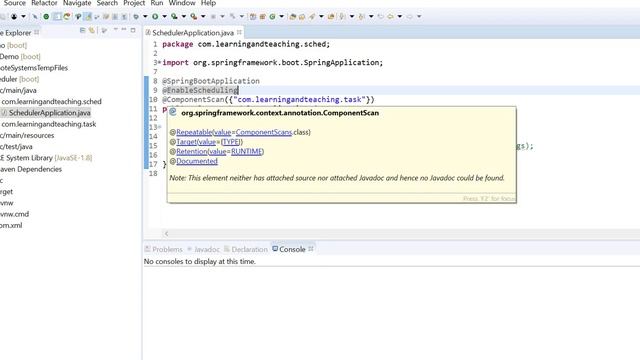This screenshot has height=360, width=640.
Task: Close the Console view tab
Action: 311,249
